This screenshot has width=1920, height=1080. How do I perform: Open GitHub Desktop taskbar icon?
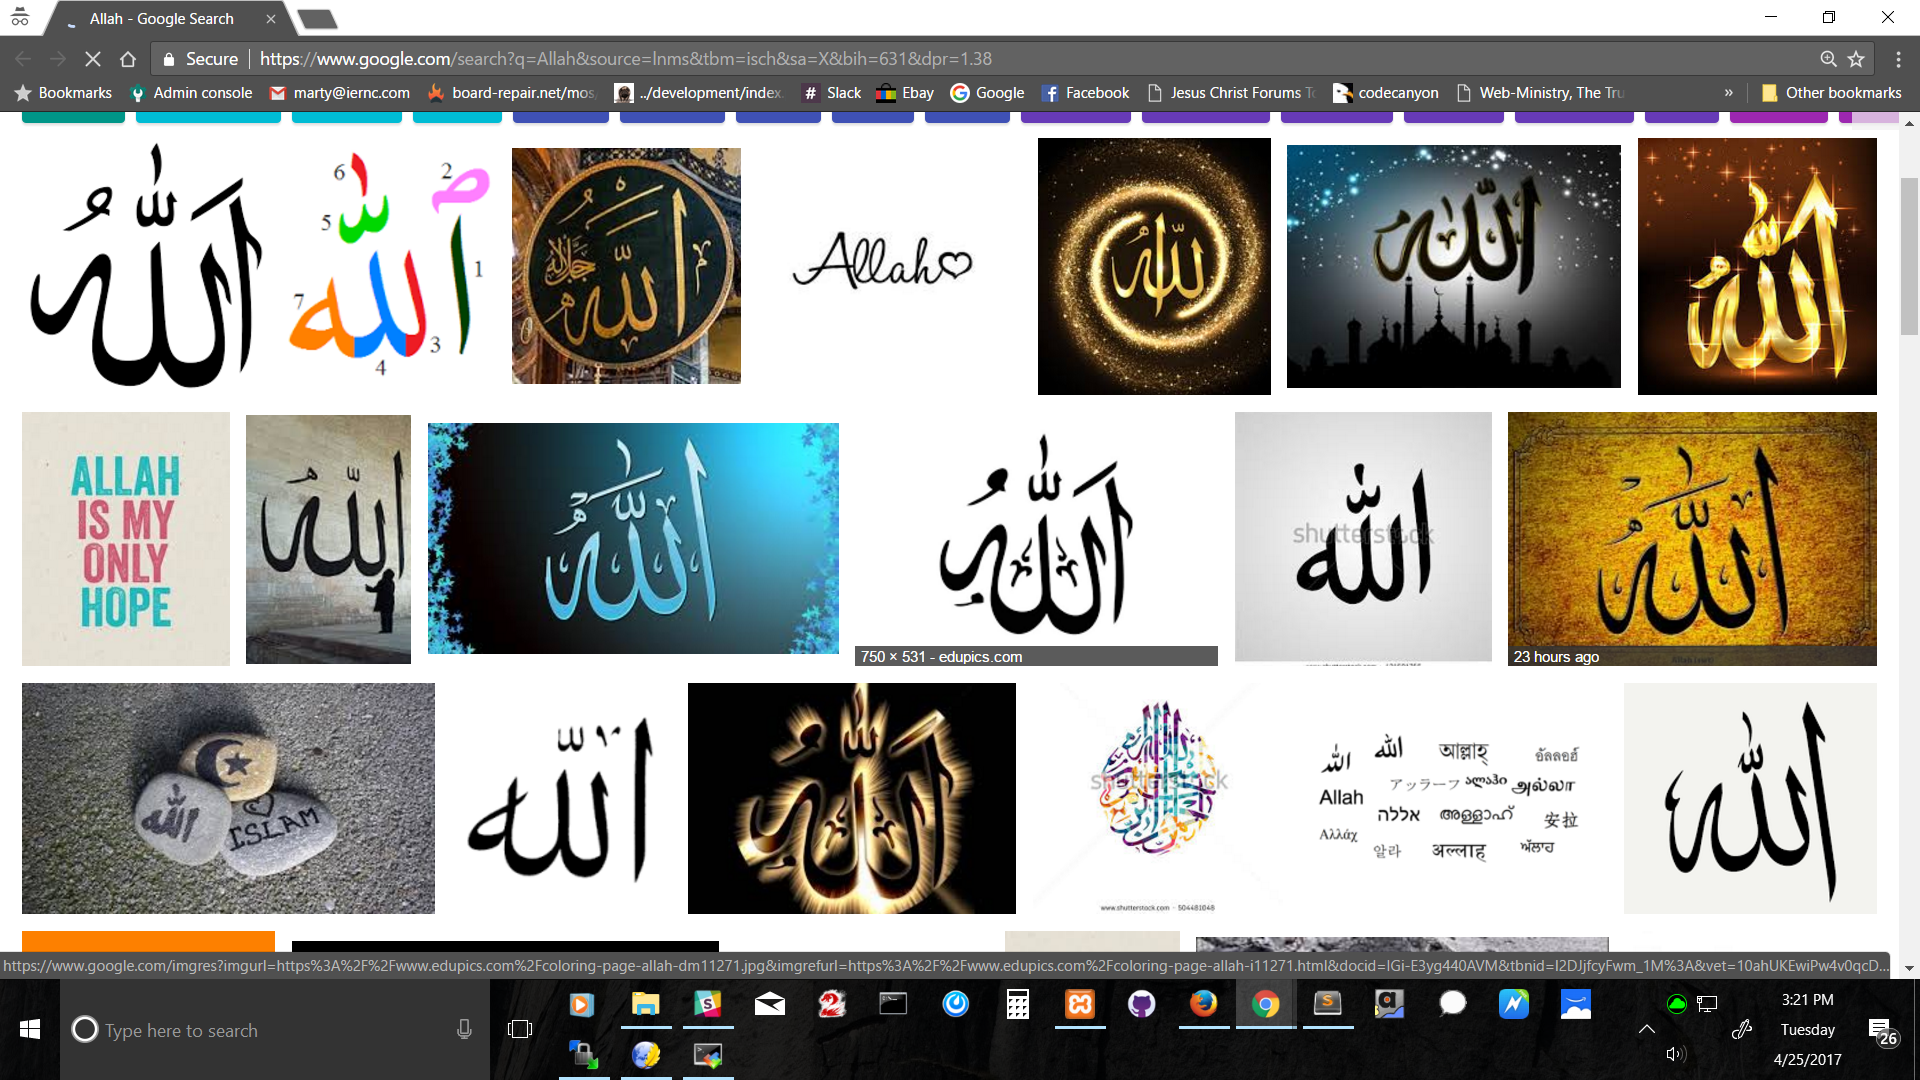tap(1141, 1003)
